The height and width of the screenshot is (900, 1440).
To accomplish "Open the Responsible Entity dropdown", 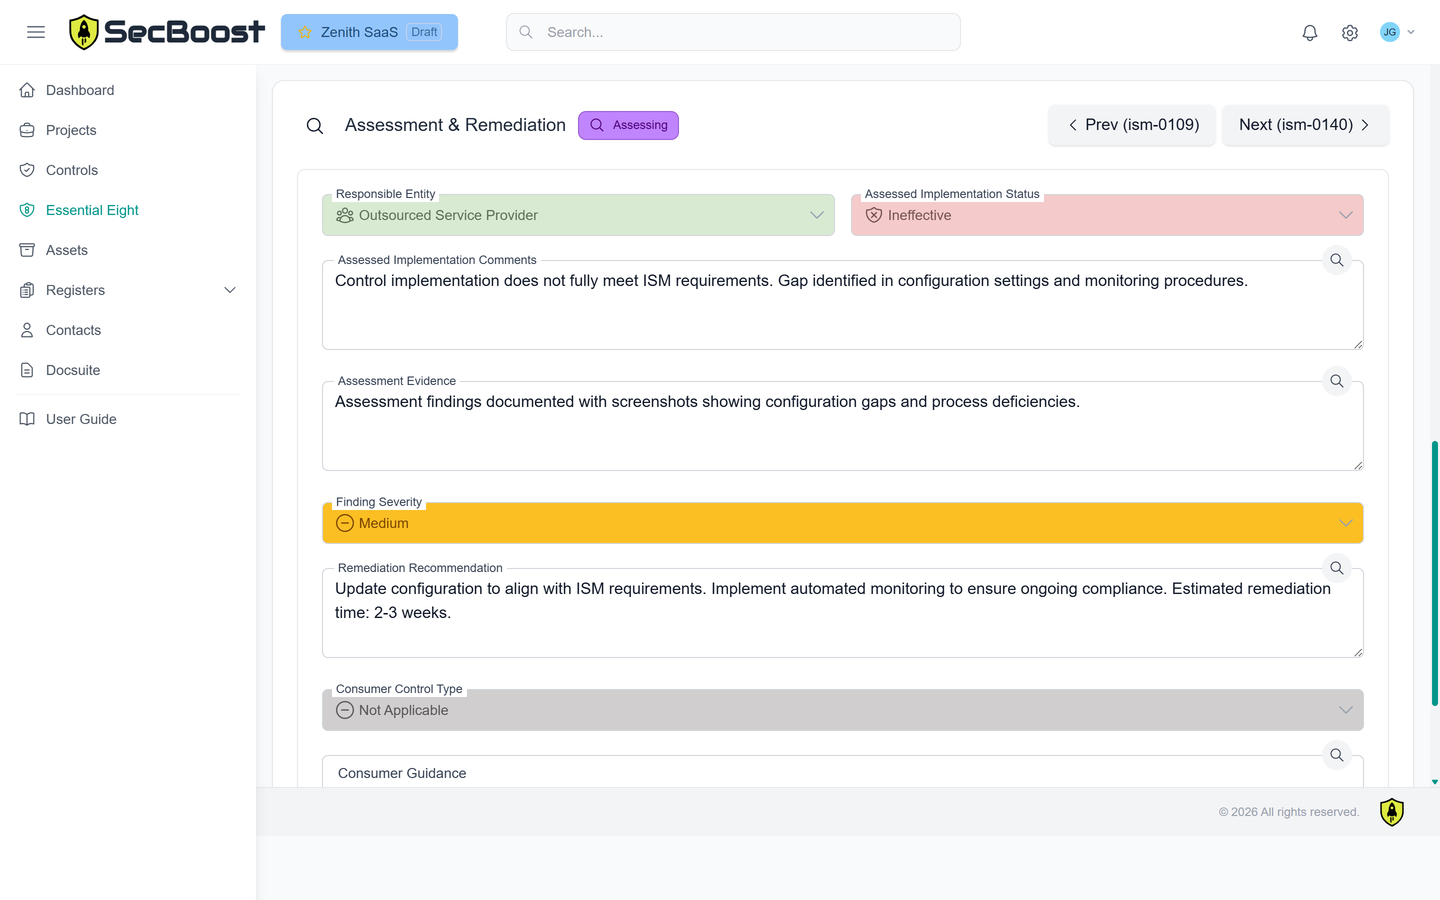I will coord(578,215).
